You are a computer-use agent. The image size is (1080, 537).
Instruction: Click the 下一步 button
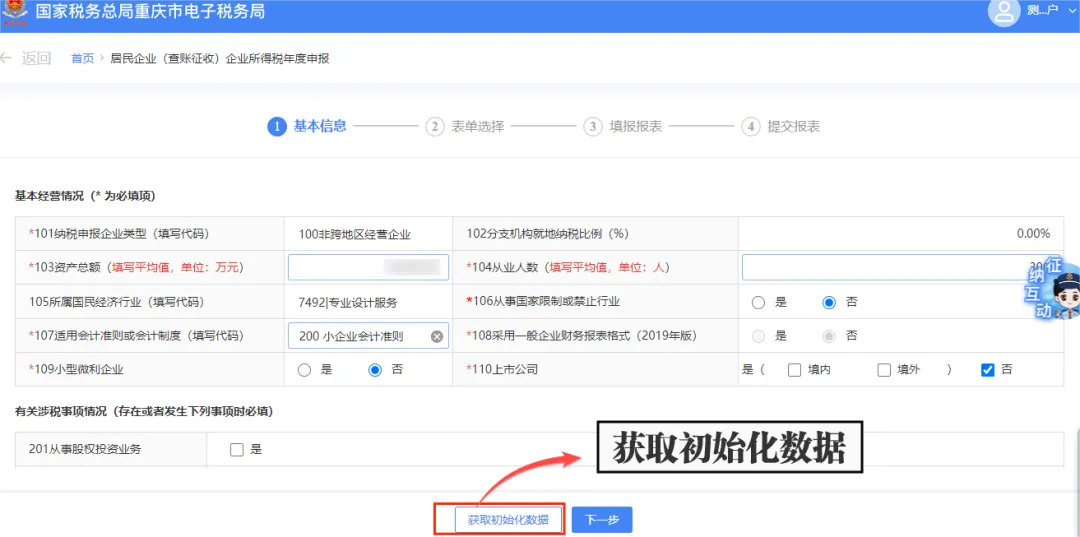[x=601, y=520]
